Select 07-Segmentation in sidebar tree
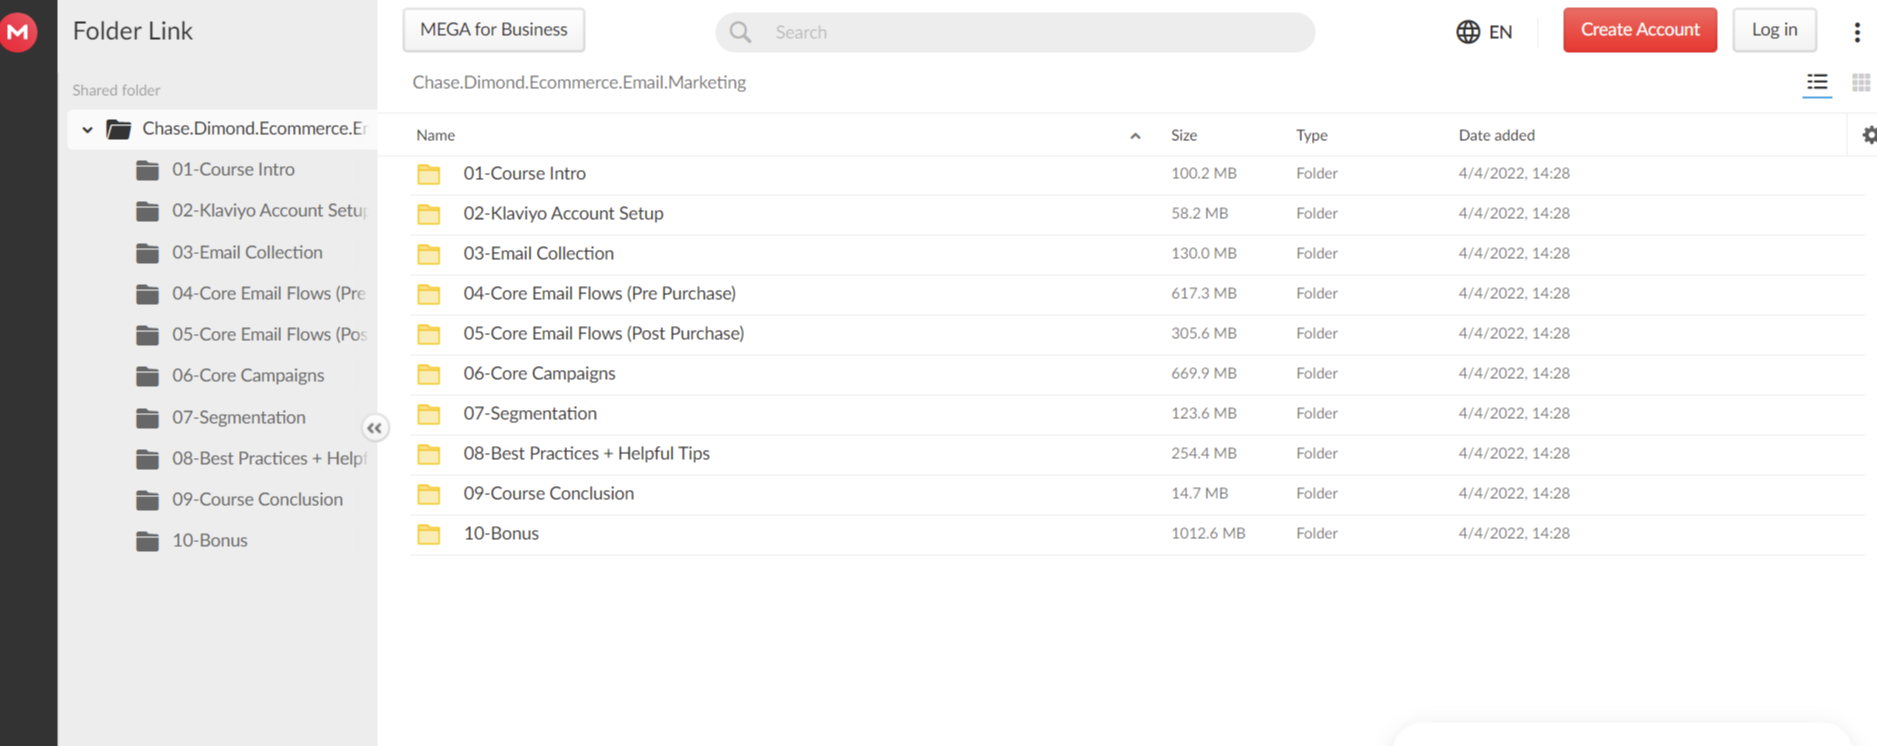1877x746 pixels. 239,417
